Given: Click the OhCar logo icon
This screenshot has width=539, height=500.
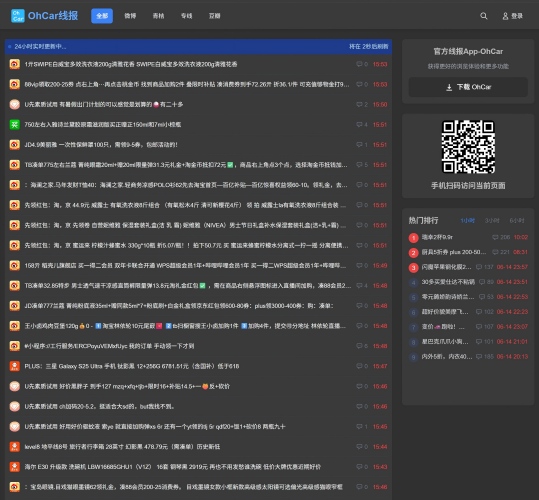Looking at the screenshot, I should (18, 16).
